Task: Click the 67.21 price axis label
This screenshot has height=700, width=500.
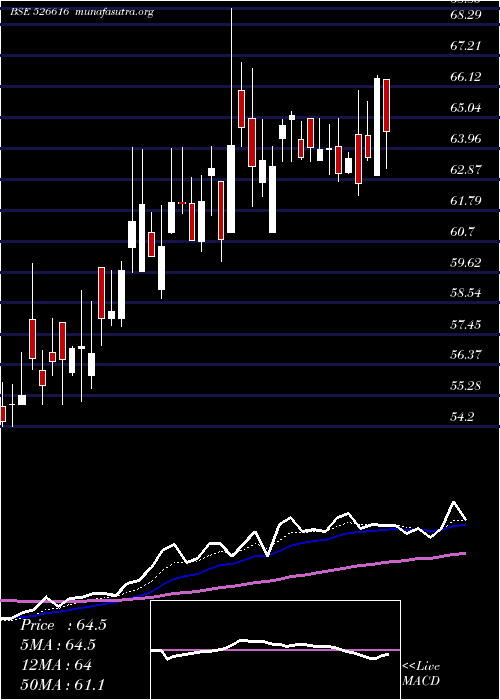Action: point(466,46)
